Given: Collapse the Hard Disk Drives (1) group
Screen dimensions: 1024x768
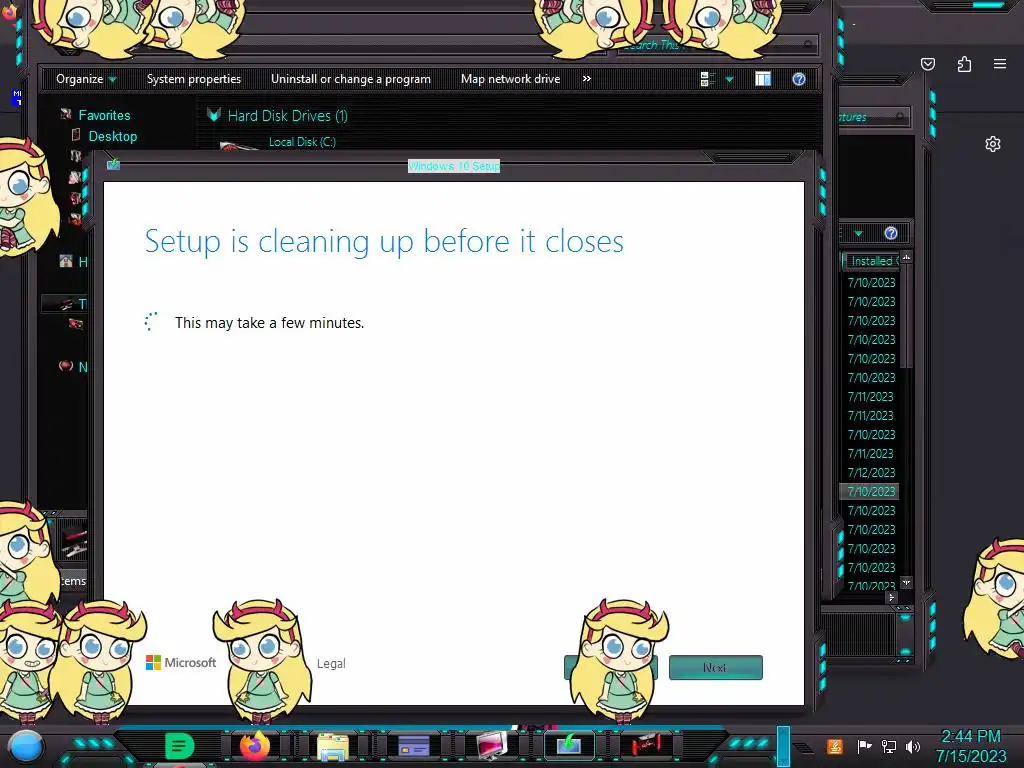Looking at the screenshot, I should point(214,116).
